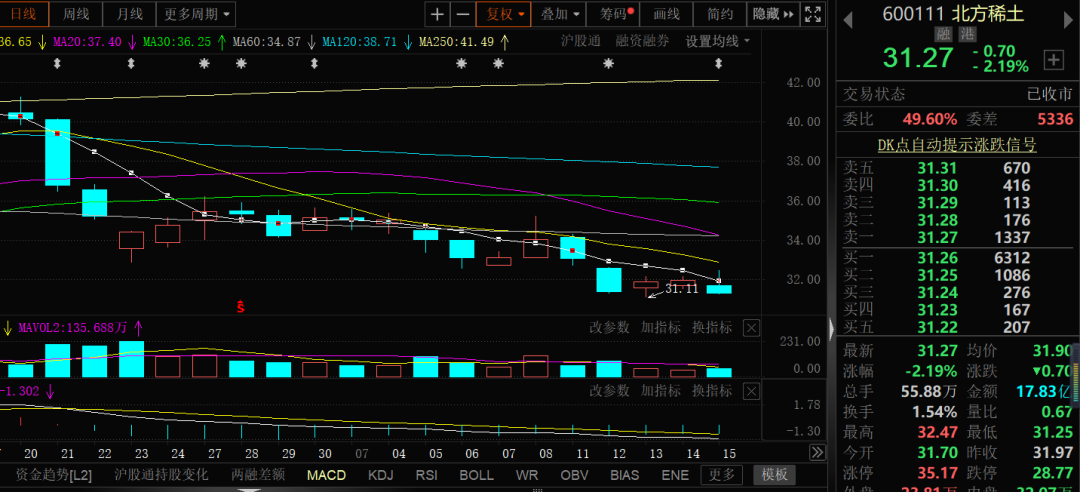Open the 复权 adjustment dropdown
This screenshot has height=492, width=1080.
(503, 14)
